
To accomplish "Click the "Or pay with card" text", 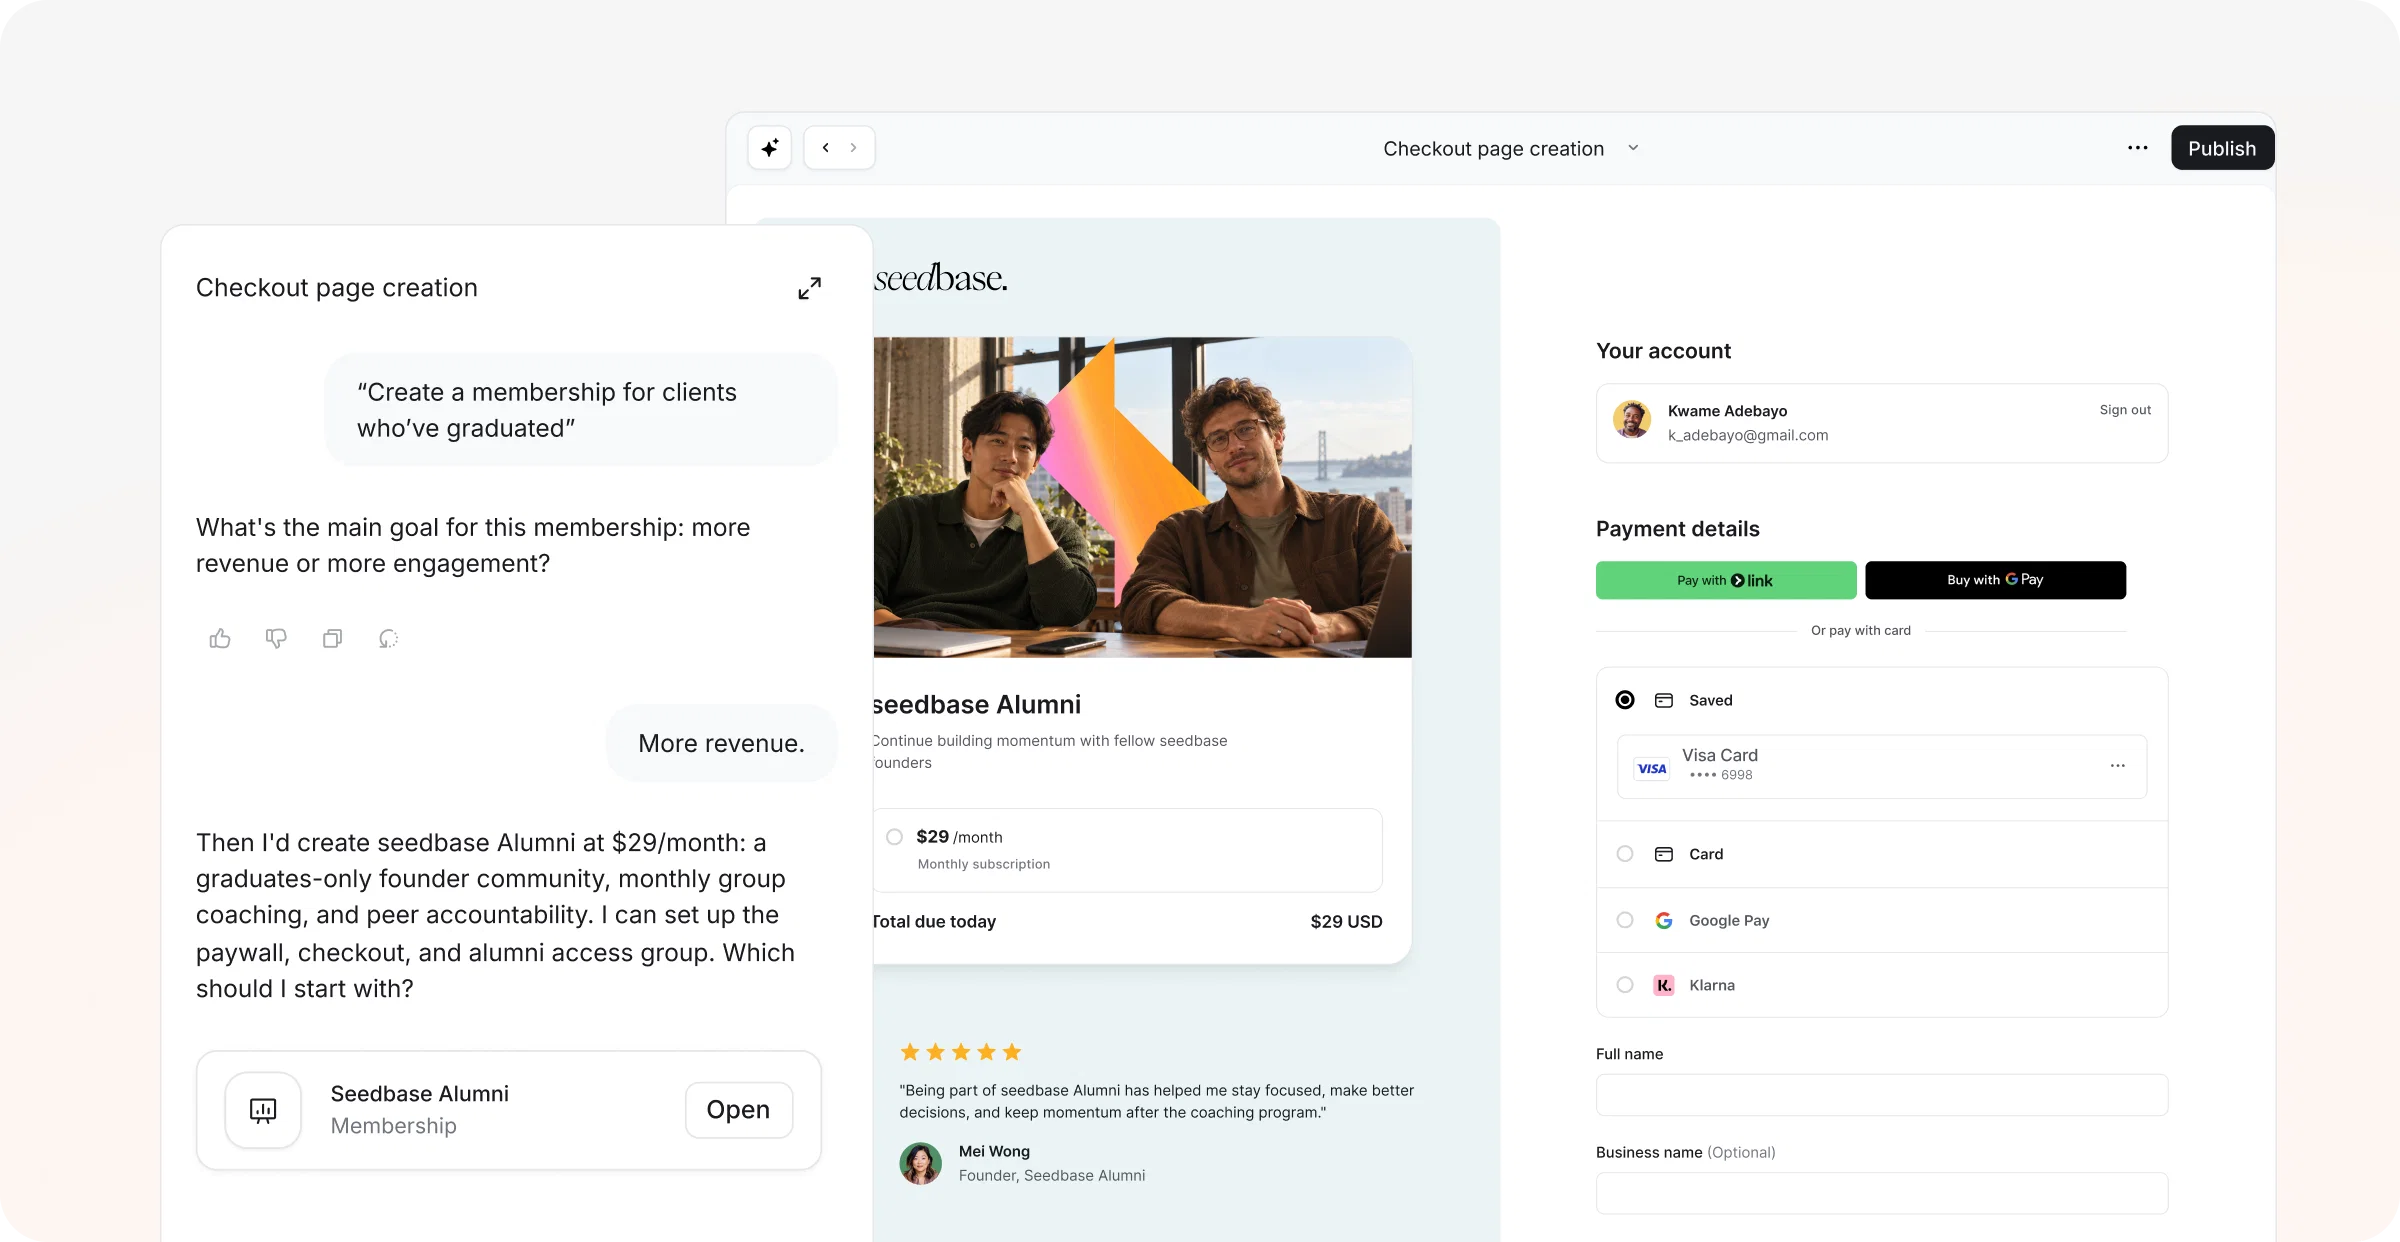I will (1861, 631).
